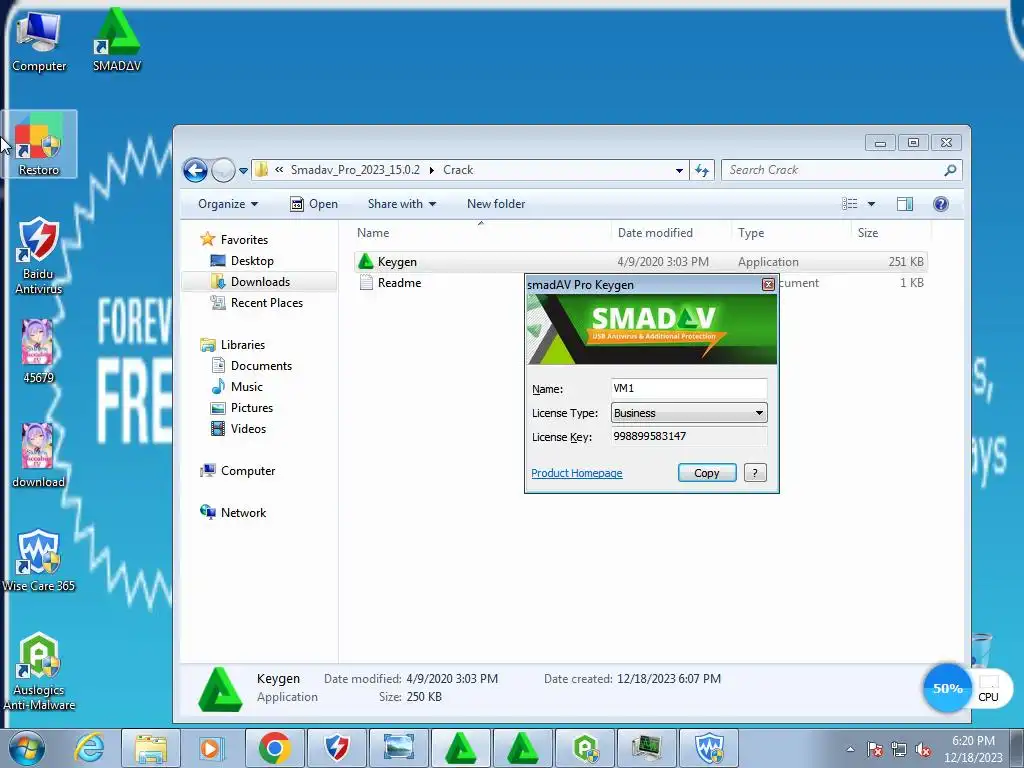Screen dimensions: 1024x768
Task: Click the License Key field
Action: (x=688, y=436)
